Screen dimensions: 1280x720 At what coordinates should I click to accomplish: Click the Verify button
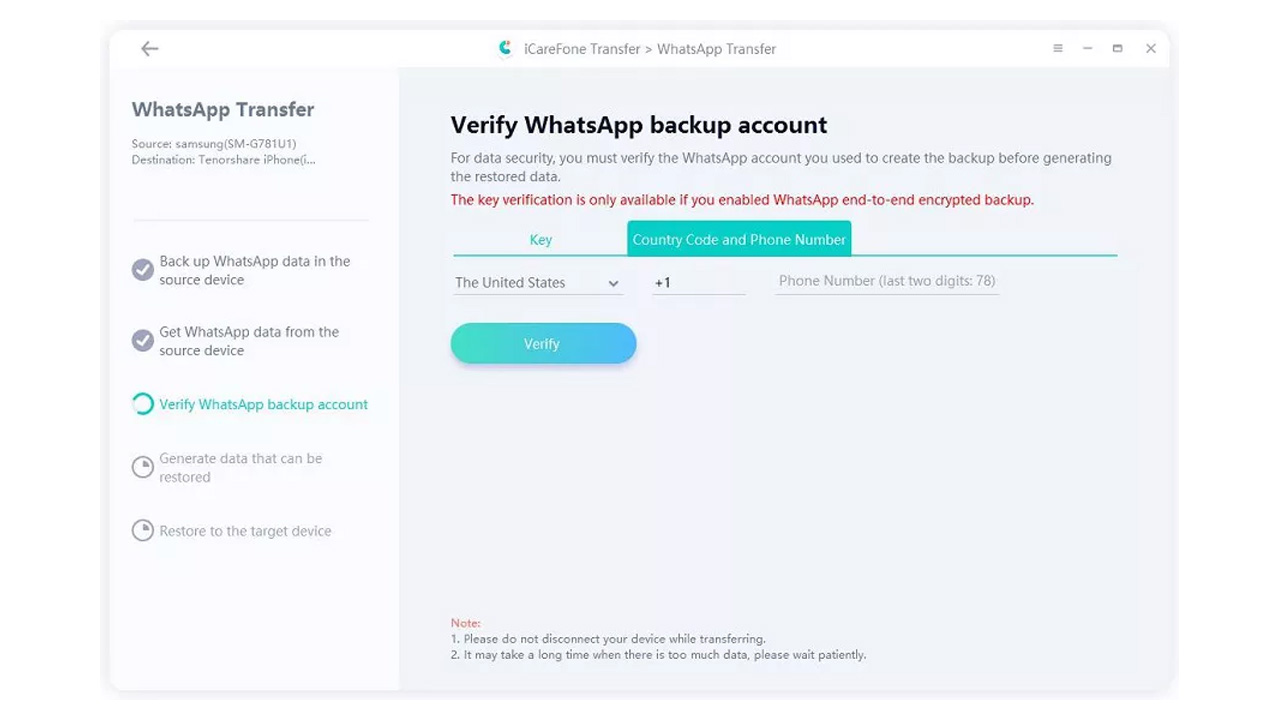pos(543,343)
